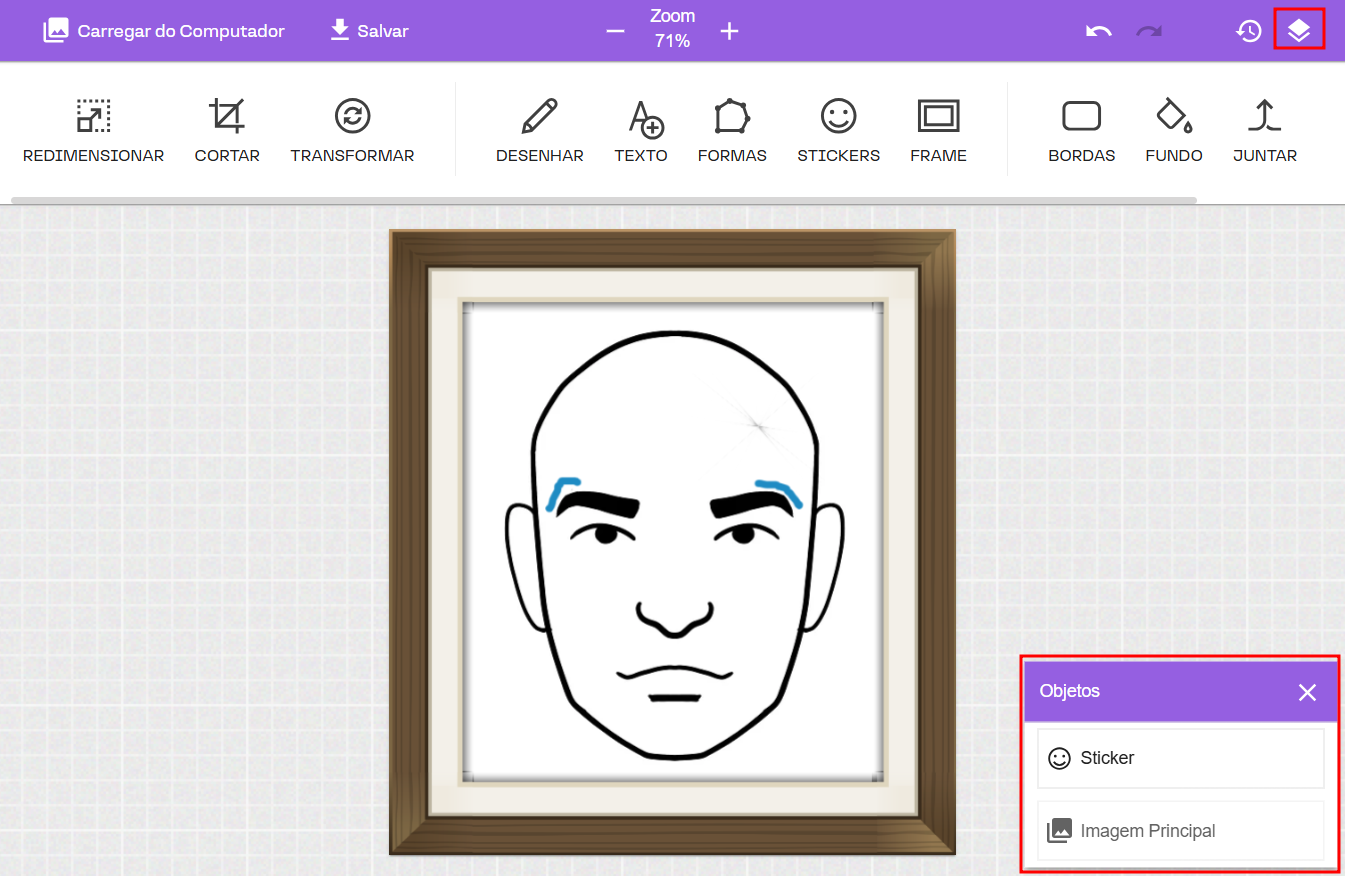Open the Bordas rounded borders tool
This screenshot has height=876, width=1345.
click(1081, 130)
